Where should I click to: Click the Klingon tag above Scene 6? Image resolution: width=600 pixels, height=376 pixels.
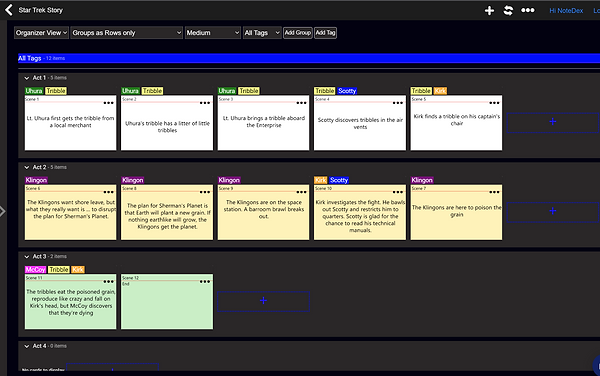pyautogui.click(x=36, y=180)
